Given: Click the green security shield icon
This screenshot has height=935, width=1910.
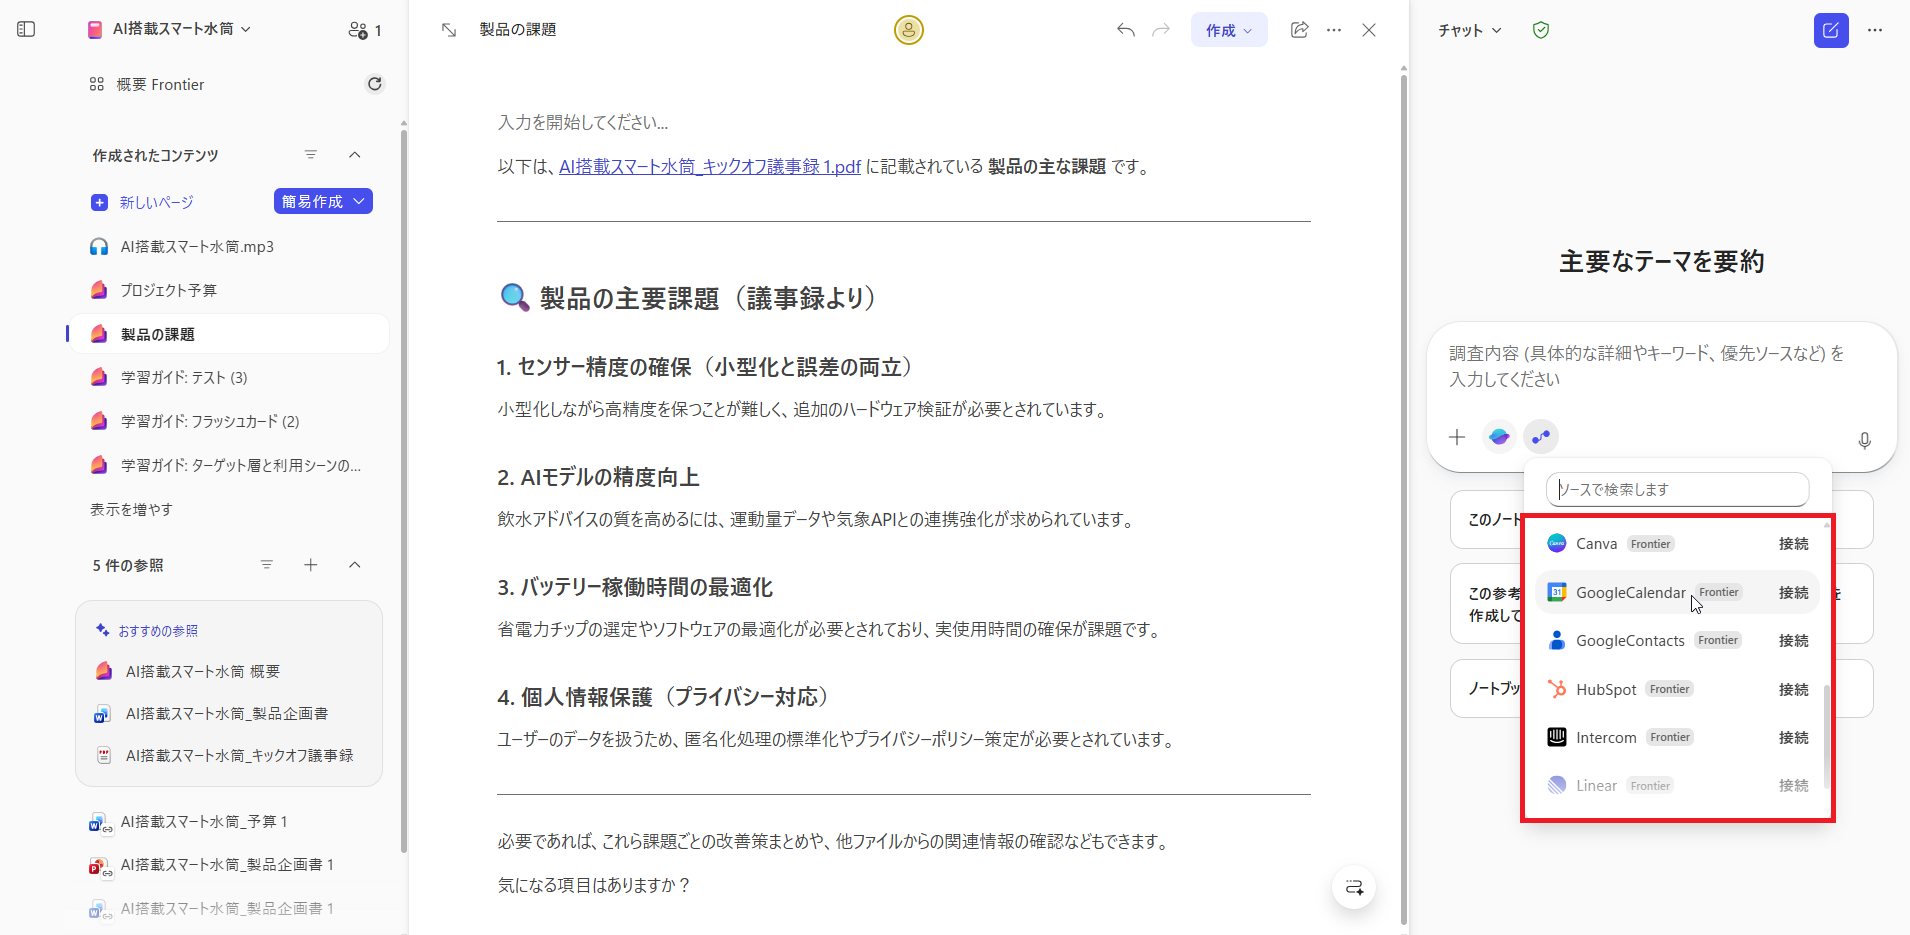Looking at the screenshot, I should tap(1540, 30).
